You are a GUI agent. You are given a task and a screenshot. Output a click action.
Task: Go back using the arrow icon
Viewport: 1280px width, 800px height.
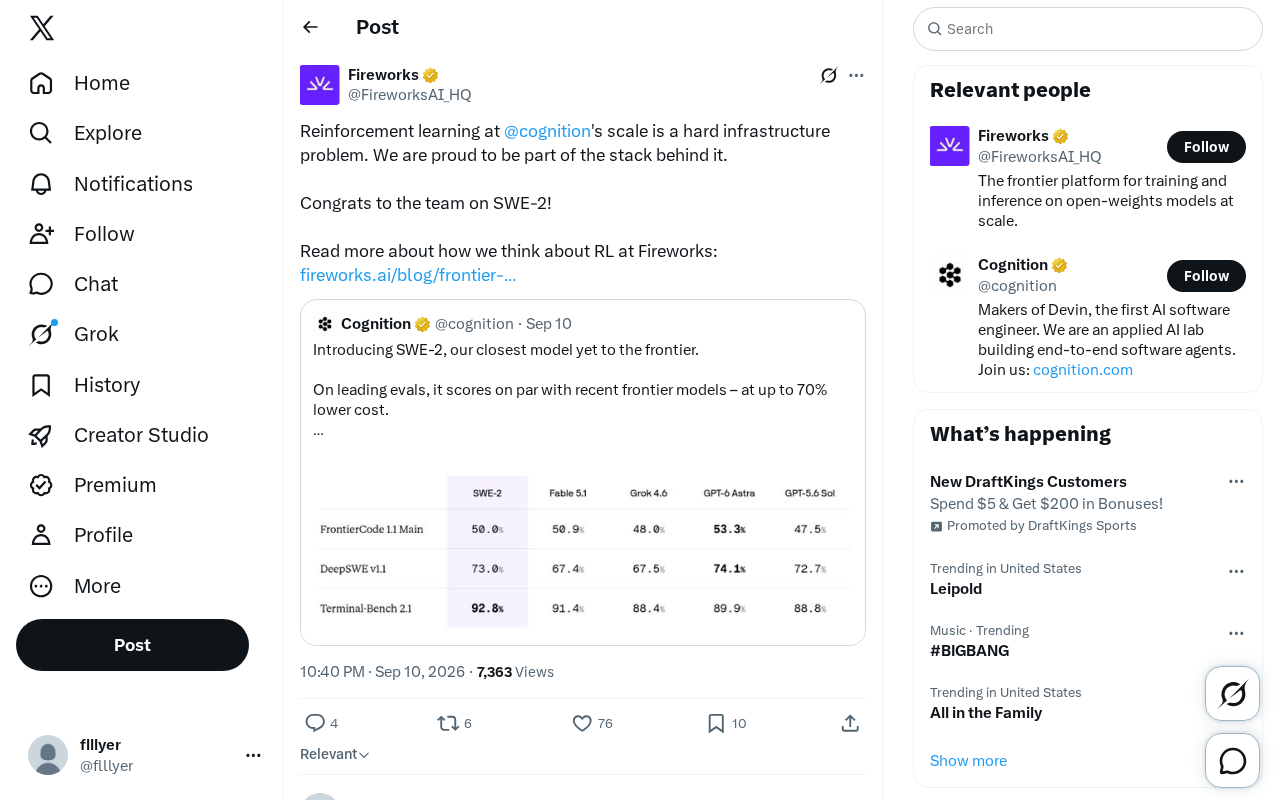pos(310,27)
